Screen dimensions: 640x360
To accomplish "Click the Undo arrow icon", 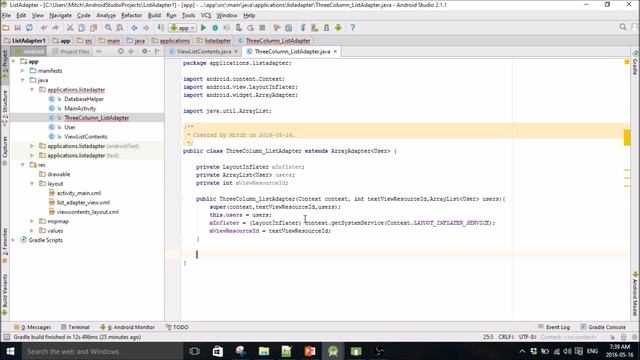I will pos(44,28).
